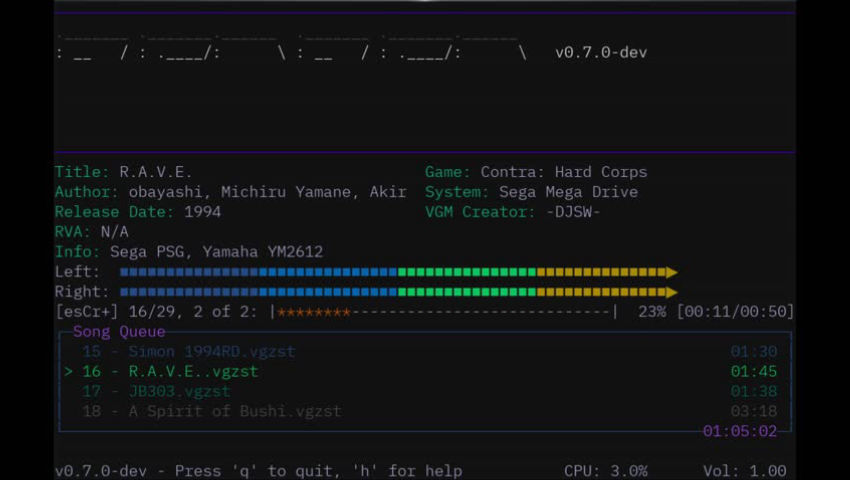This screenshot has height=480, width=850.
Task: Select queue entry 18 A Spirit of Bushi.vgzst
Action: tap(428, 412)
